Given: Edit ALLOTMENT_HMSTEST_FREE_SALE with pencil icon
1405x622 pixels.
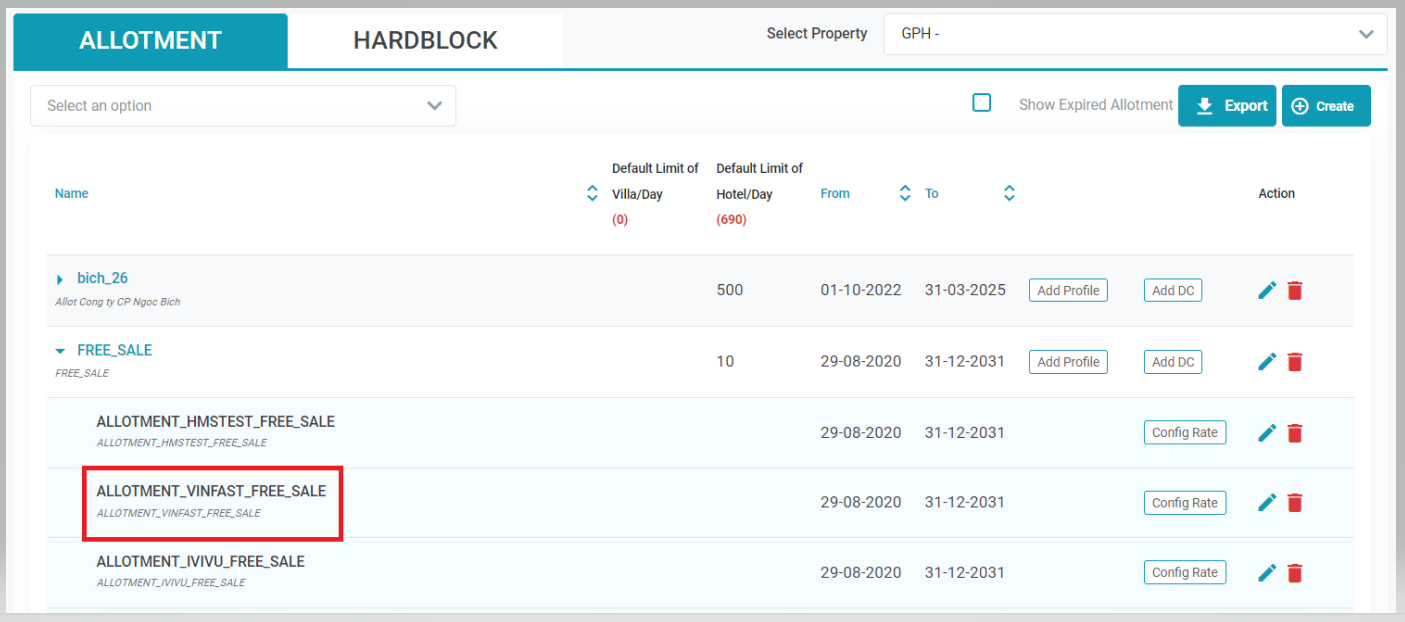Looking at the screenshot, I should click(x=1267, y=433).
